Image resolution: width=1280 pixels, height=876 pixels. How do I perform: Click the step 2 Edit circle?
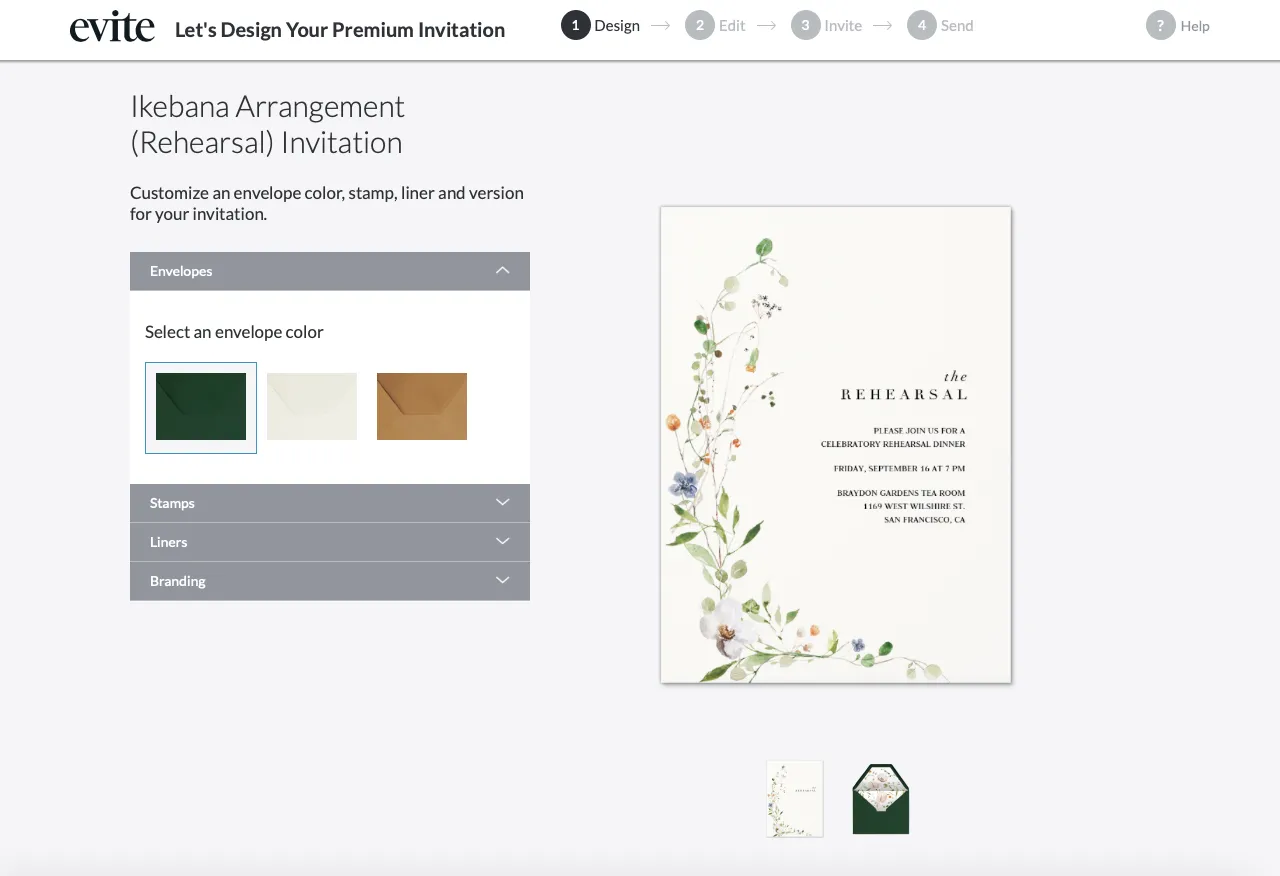700,25
